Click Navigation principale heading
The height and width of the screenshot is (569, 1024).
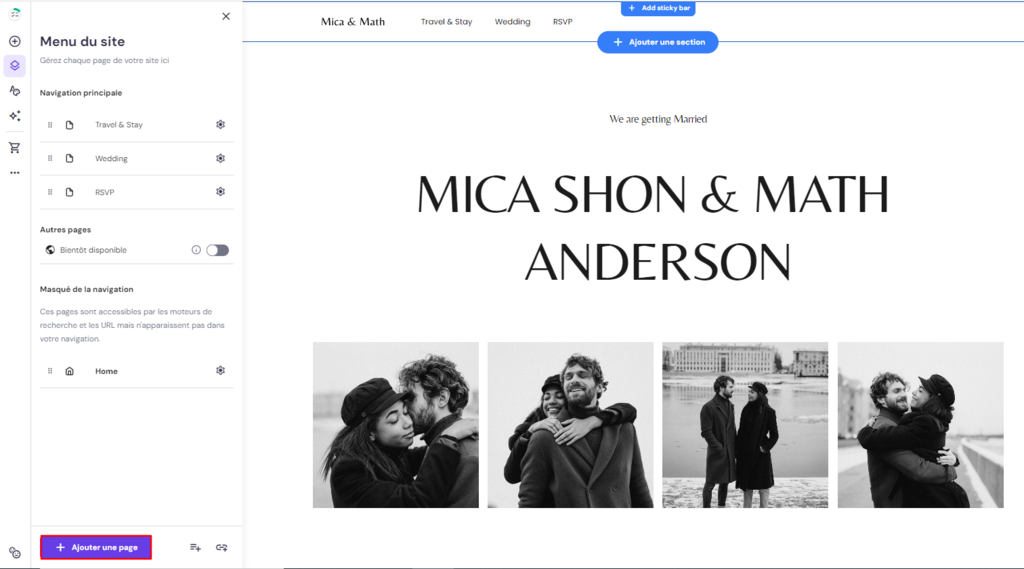click(81, 93)
